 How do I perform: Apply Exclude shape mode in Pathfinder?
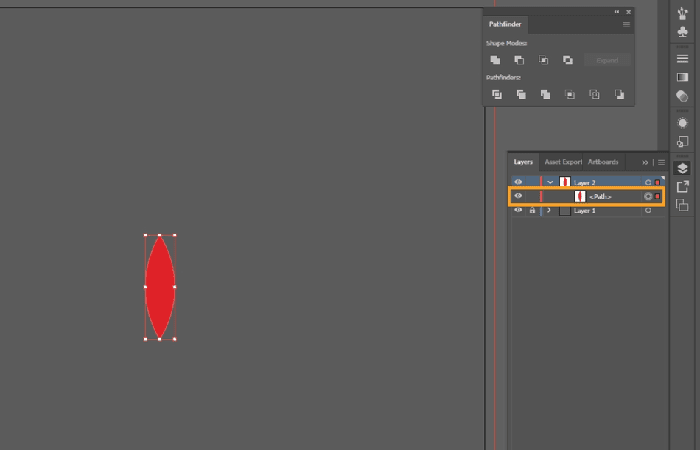click(x=568, y=60)
